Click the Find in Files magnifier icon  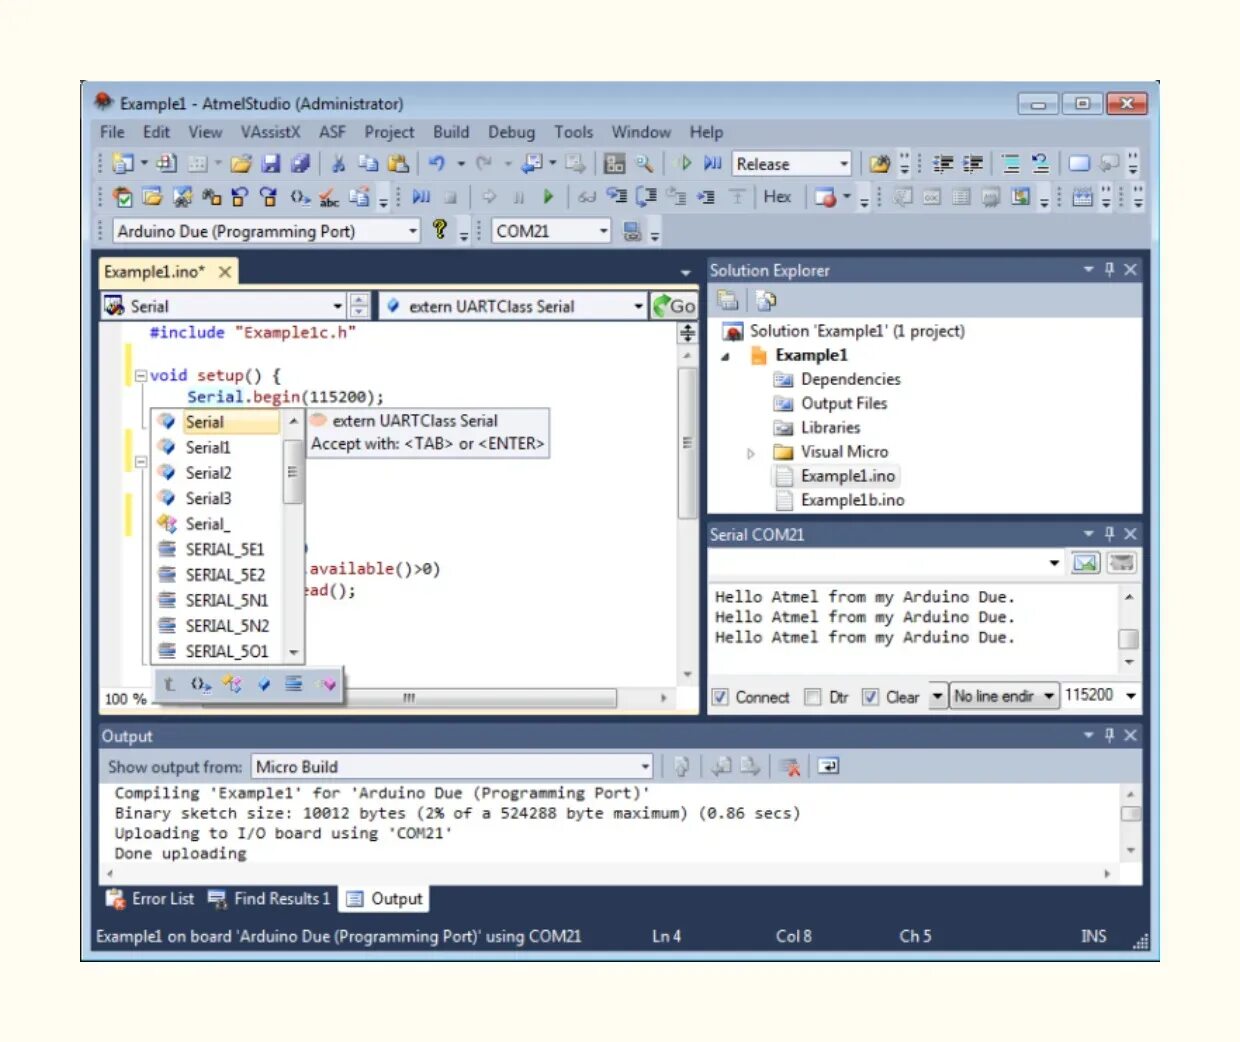tap(645, 164)
